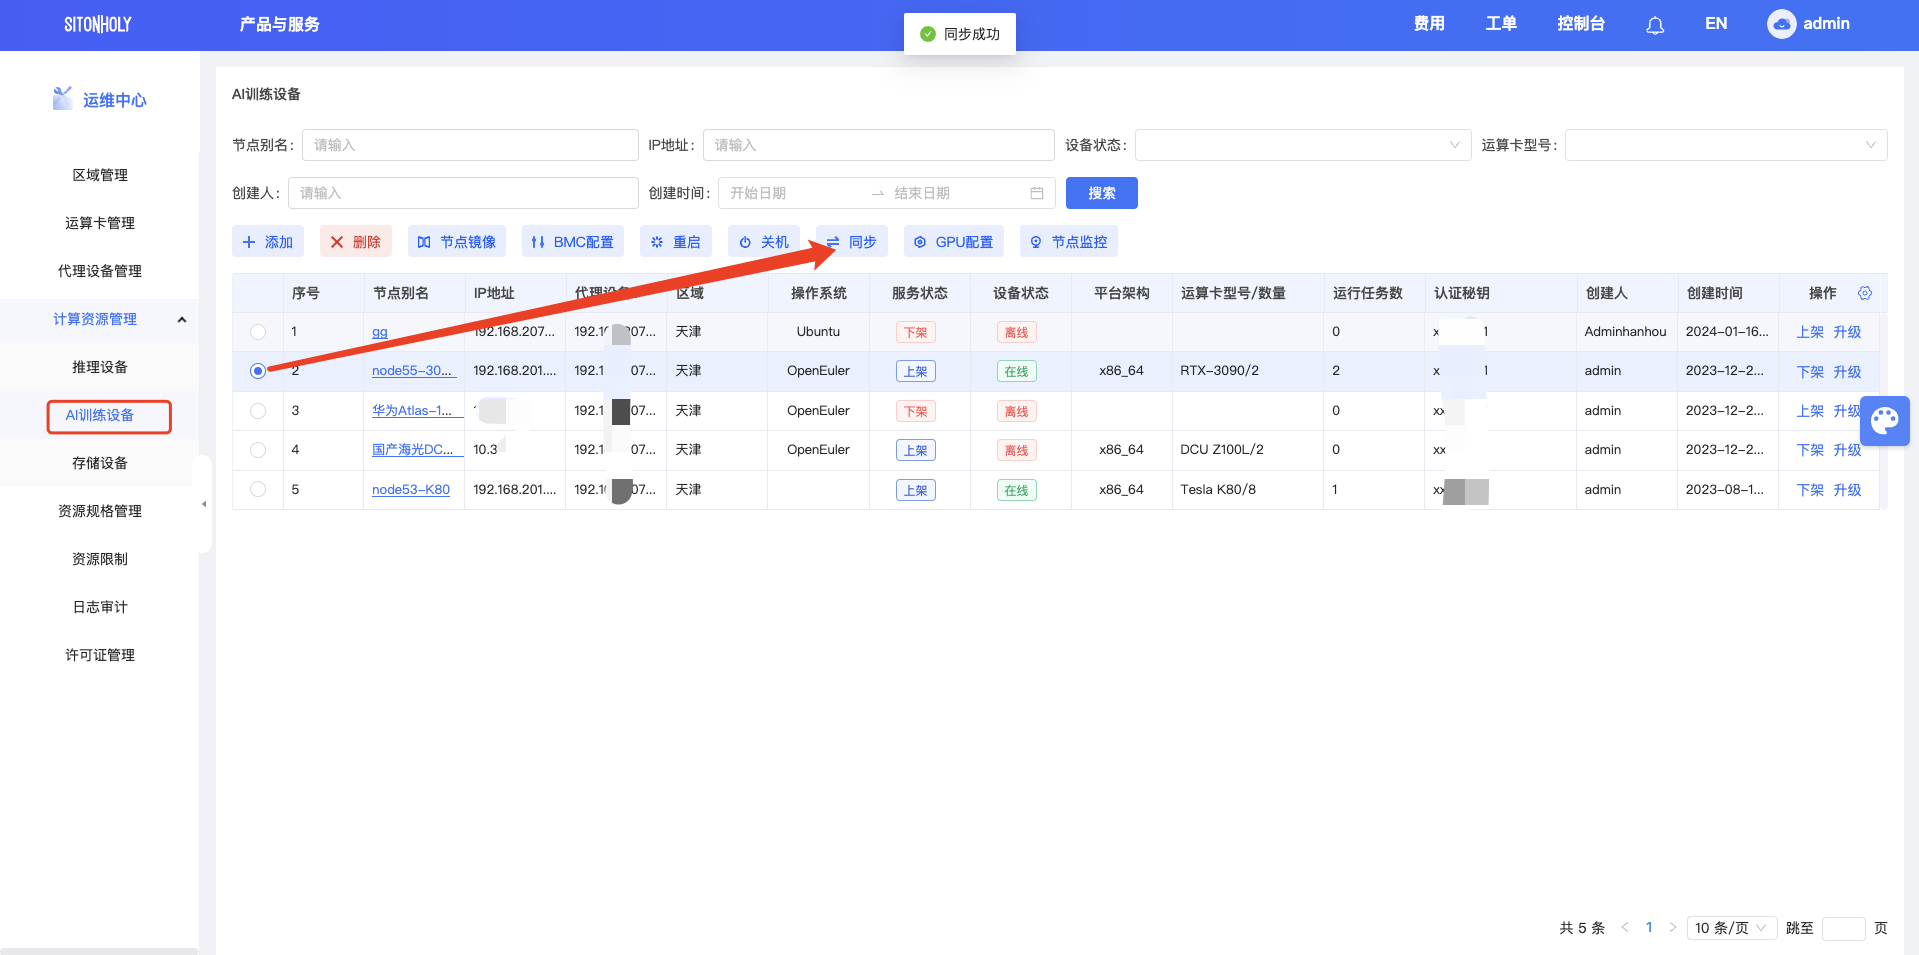
Task: Open 费用 in the top bar
Action: pos(1429,24)
